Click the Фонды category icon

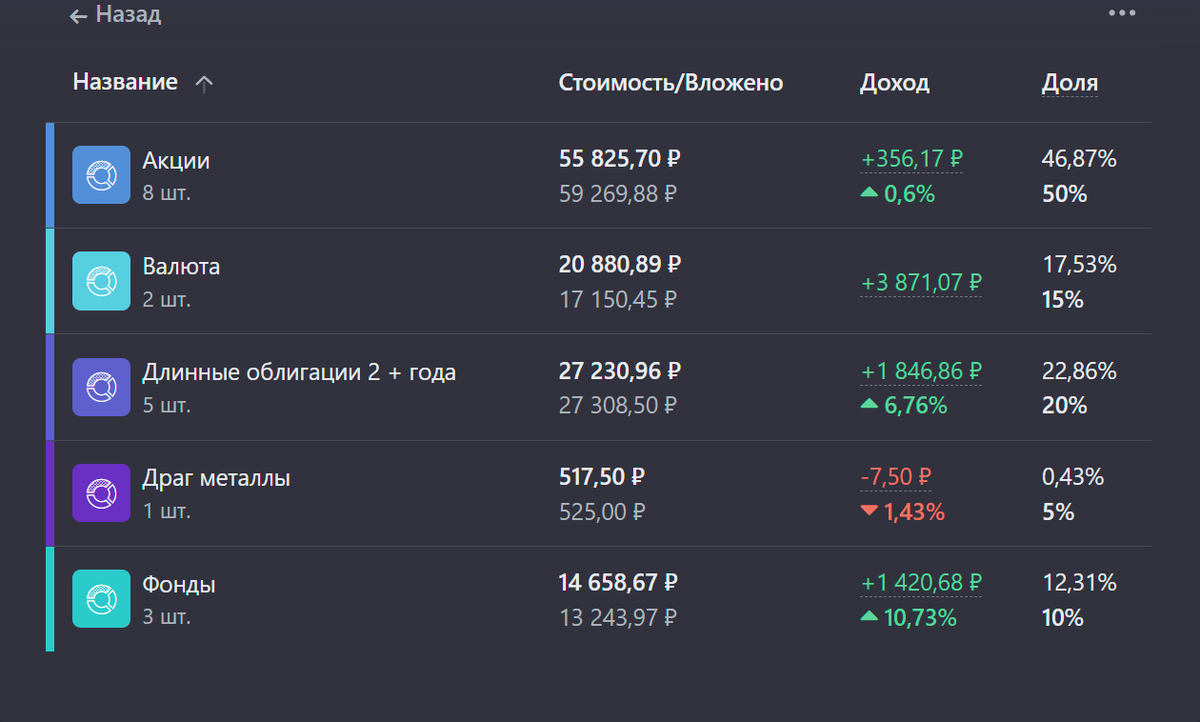(101, 599)
